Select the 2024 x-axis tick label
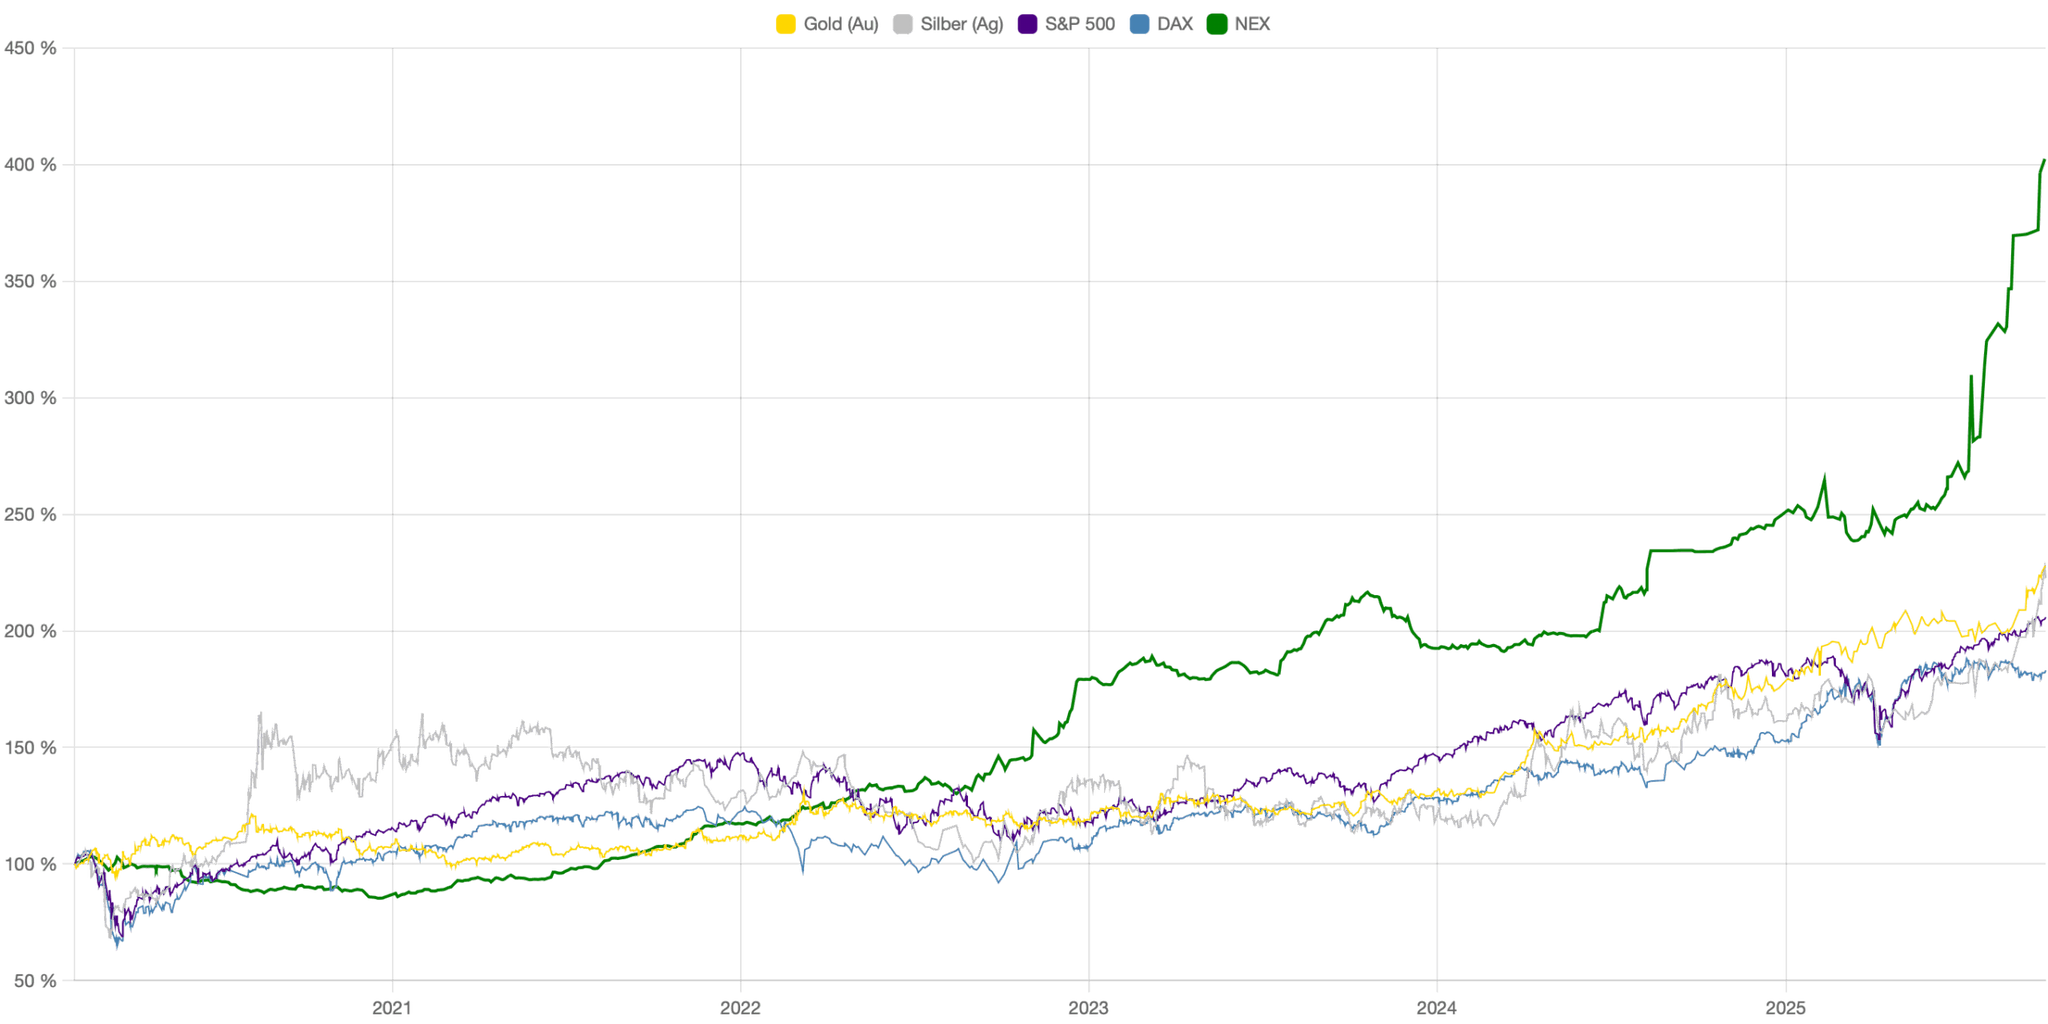 coord(1437,1008)
